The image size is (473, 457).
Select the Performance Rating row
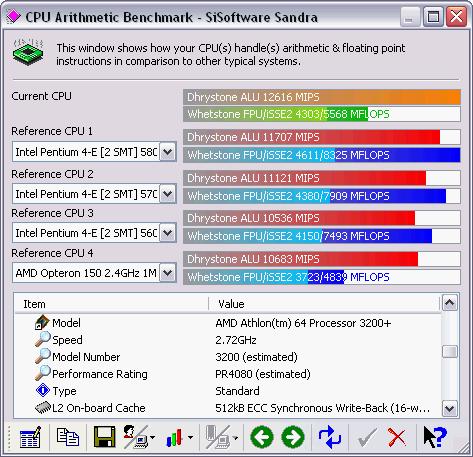228,374
